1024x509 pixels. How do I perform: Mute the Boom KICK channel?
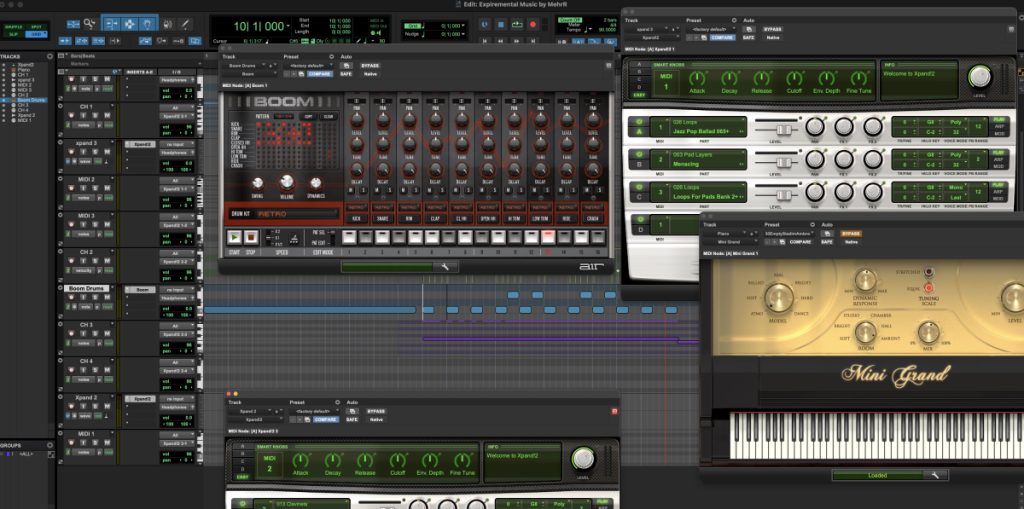[350, 190]
